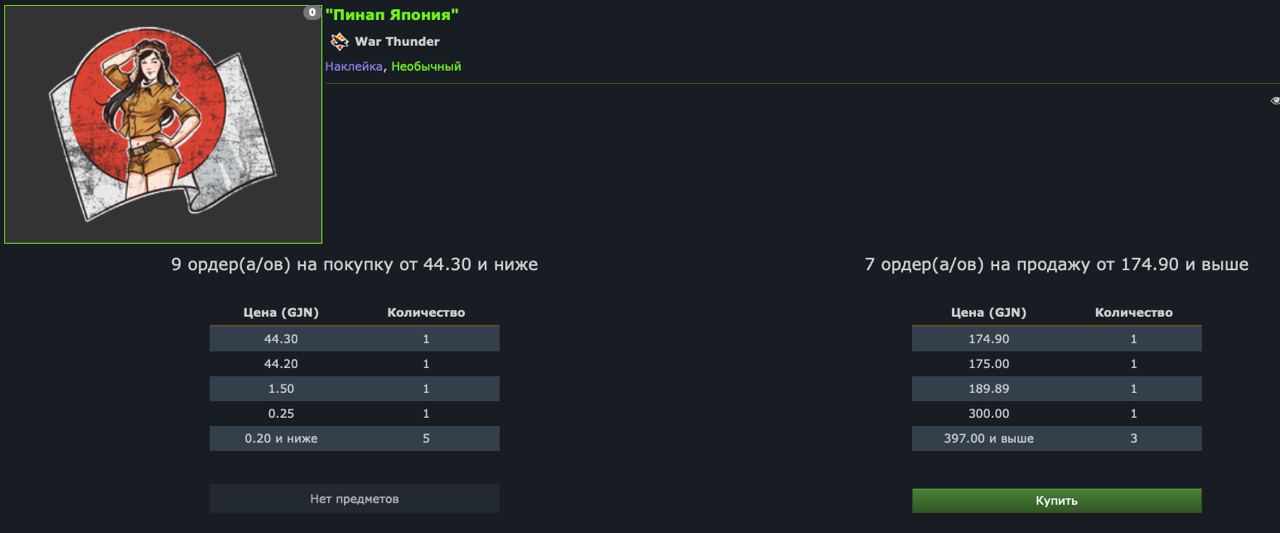Click the 44.20 buy order price
This screenshot has height=533, width=1280.
point(281,364)
